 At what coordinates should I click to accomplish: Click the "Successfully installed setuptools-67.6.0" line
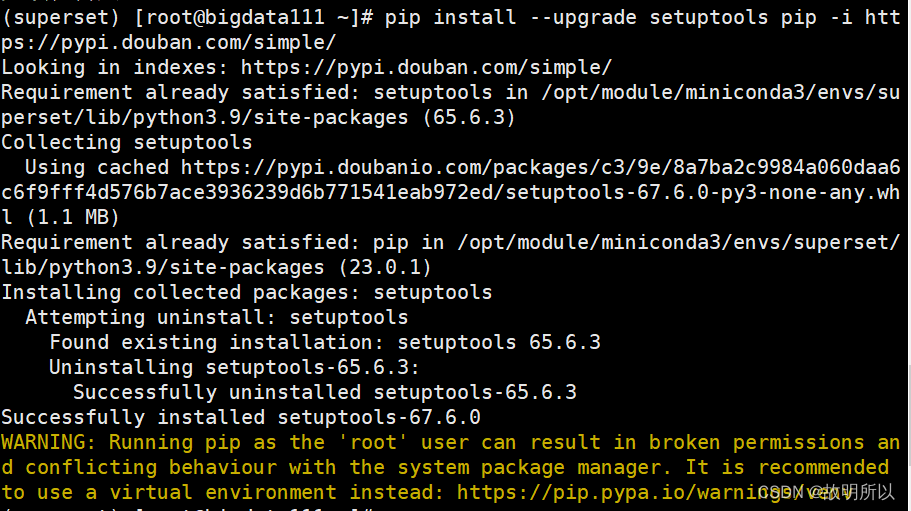click(240, 417)
